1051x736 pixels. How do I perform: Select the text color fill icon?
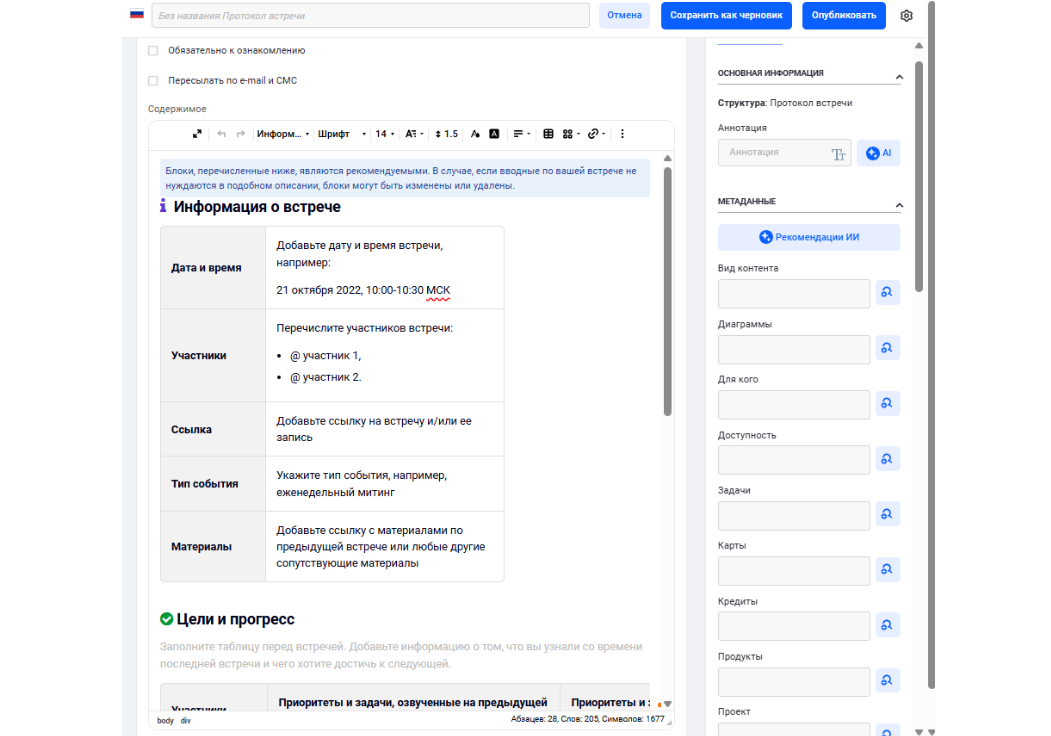[x=475, y=134]
